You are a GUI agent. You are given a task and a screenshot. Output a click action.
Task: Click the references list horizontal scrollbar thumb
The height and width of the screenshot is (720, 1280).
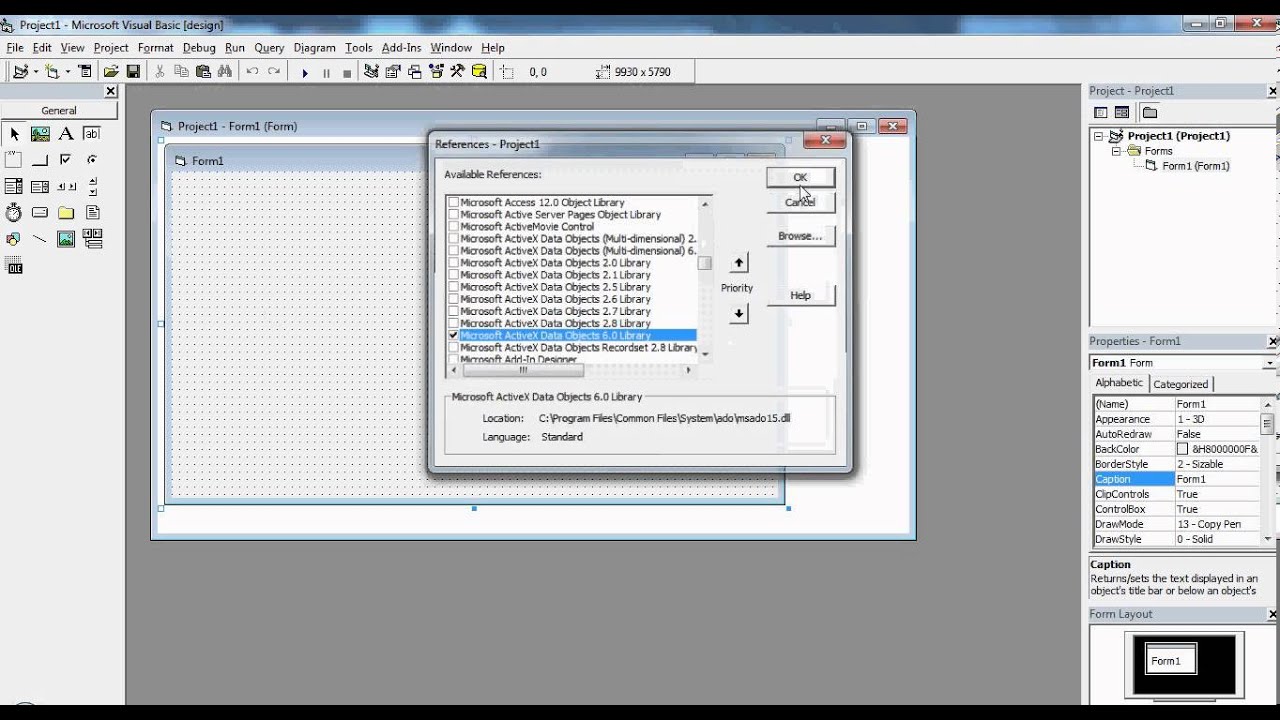(522, 370)
